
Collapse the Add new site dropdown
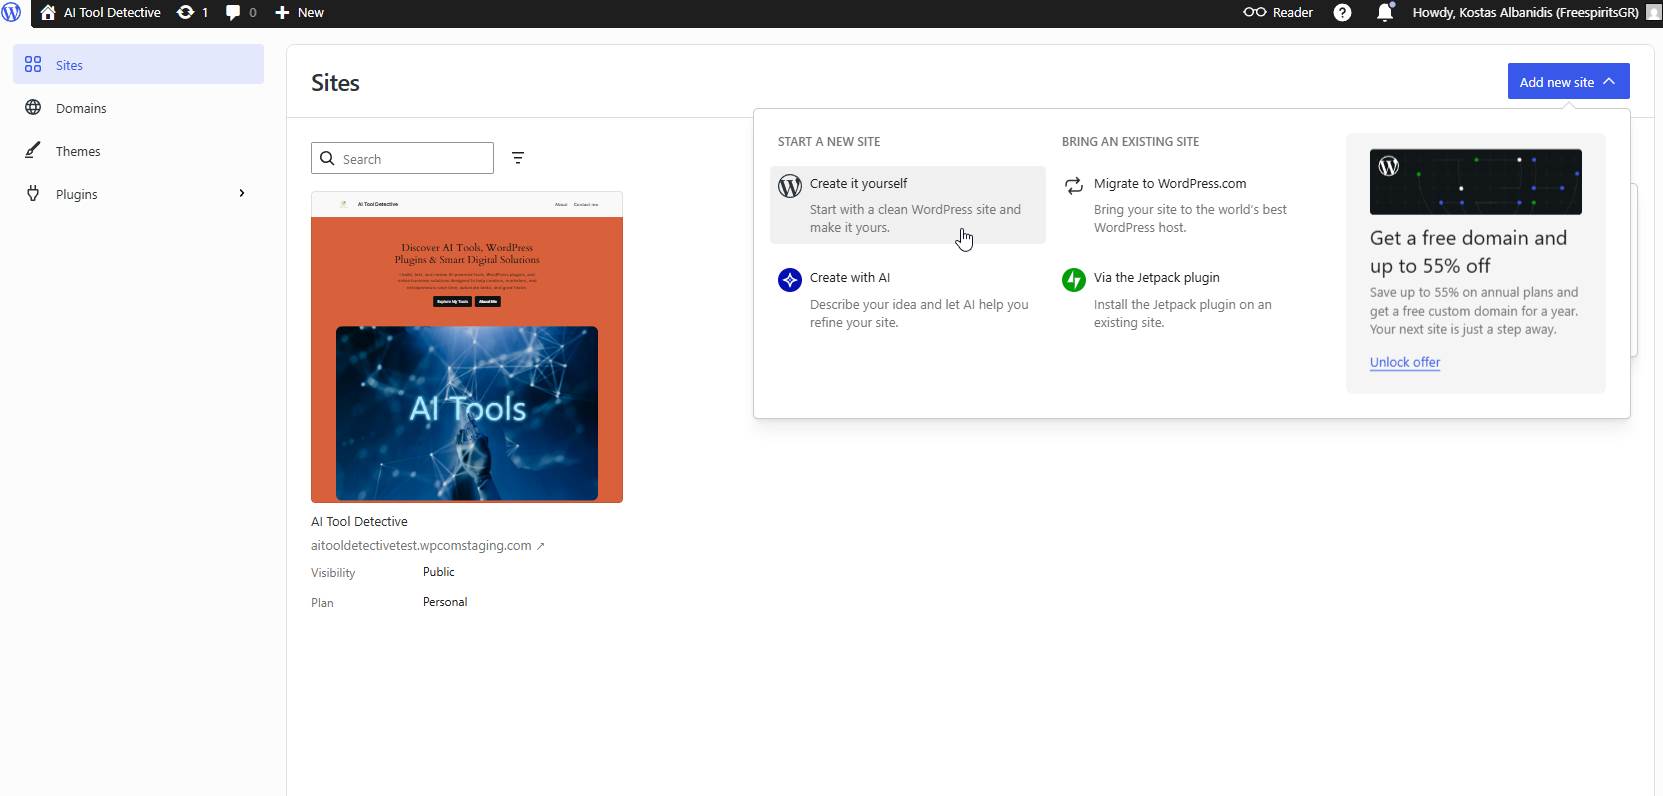tap(1568, 82)
